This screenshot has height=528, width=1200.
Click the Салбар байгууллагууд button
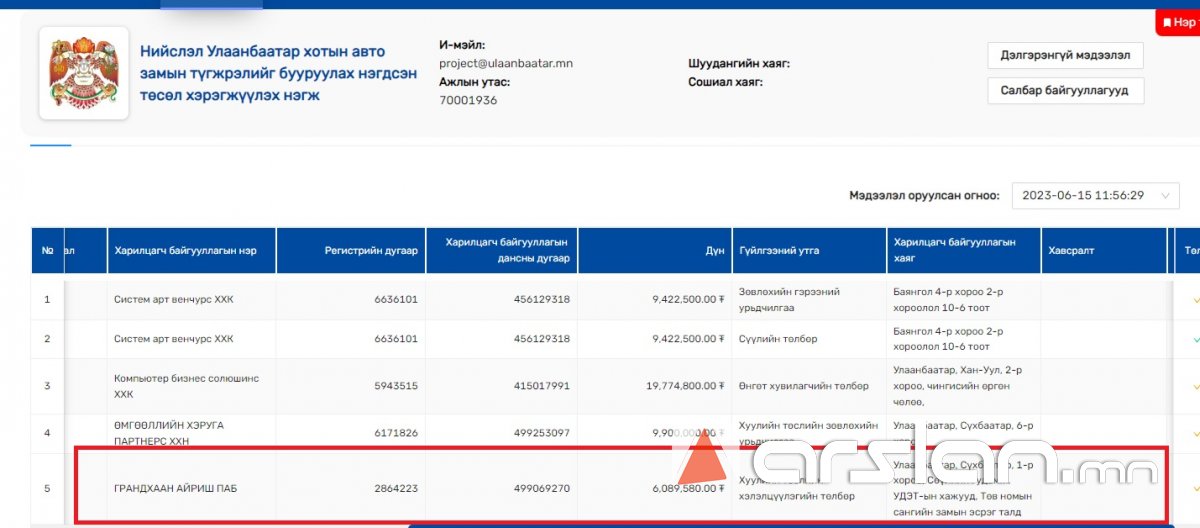1064,90
